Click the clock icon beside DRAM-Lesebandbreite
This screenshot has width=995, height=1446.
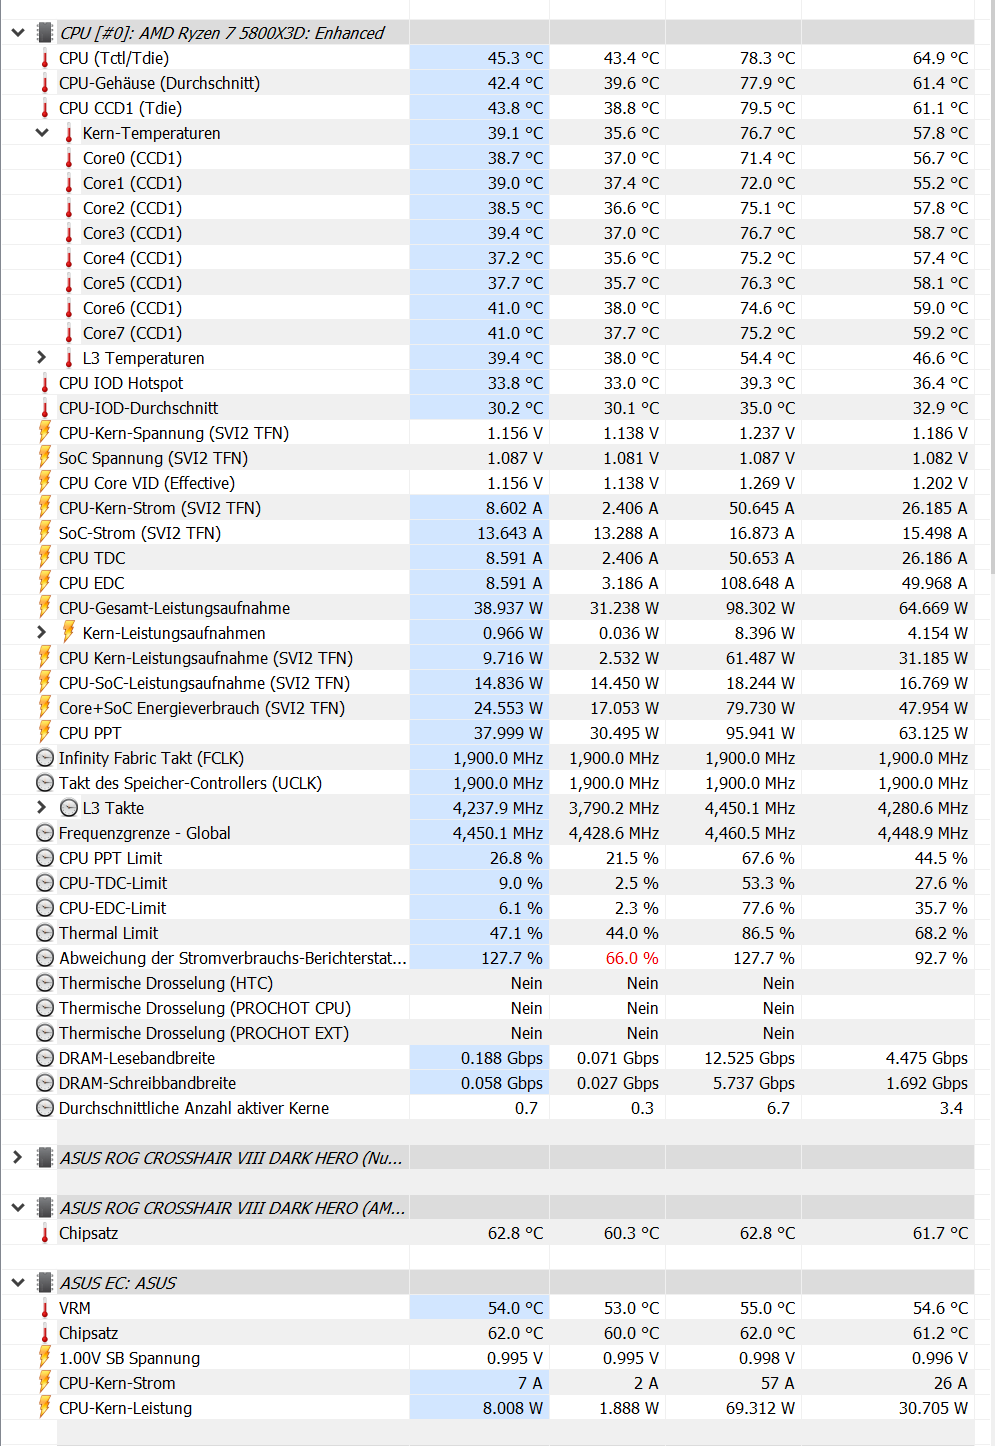(x=45, y=1058)
